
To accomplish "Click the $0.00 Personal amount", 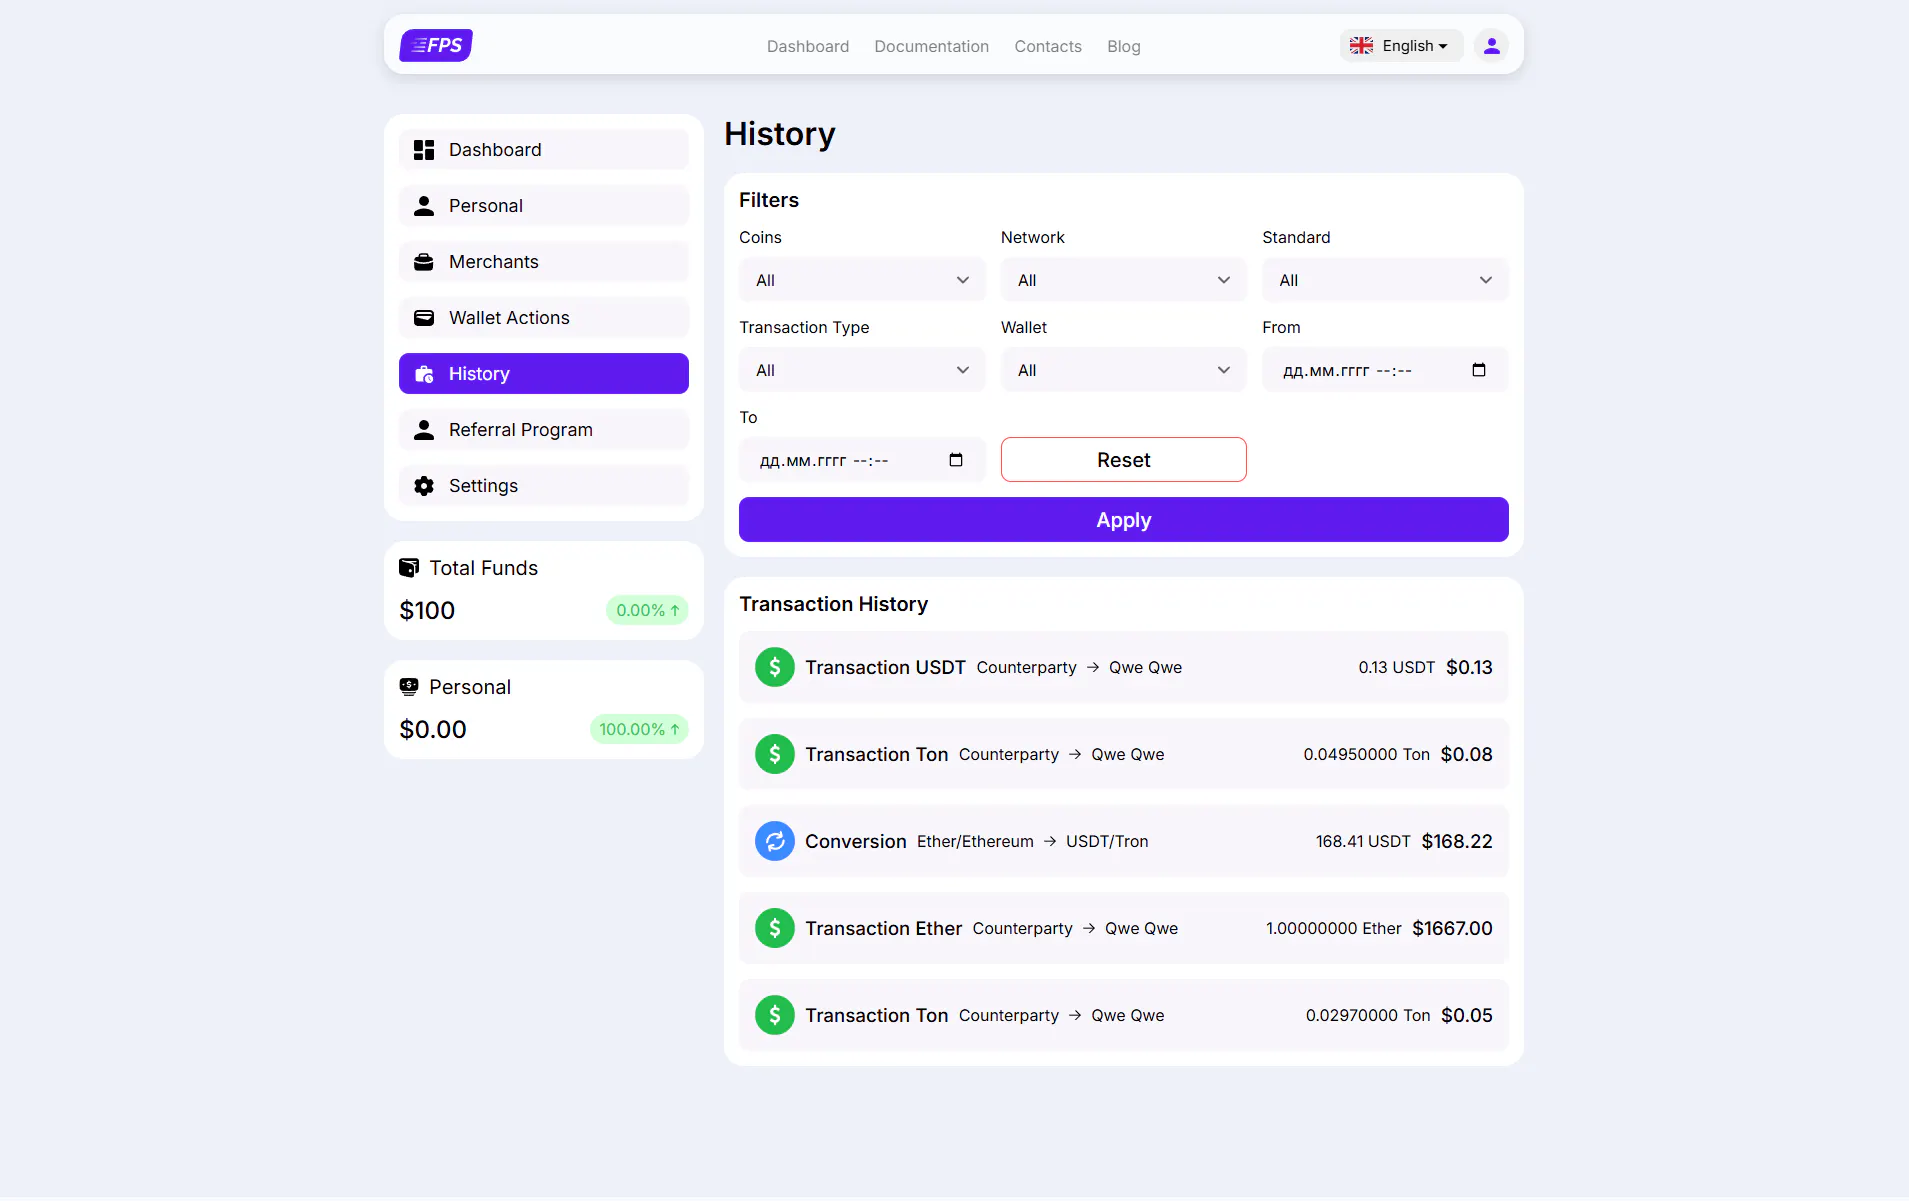I will [433, 729].
